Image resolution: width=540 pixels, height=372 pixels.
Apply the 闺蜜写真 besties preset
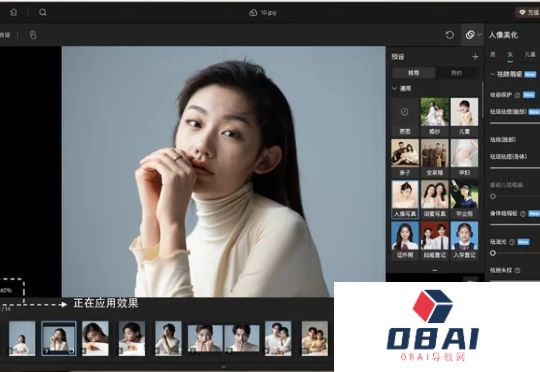click(435, 199)
